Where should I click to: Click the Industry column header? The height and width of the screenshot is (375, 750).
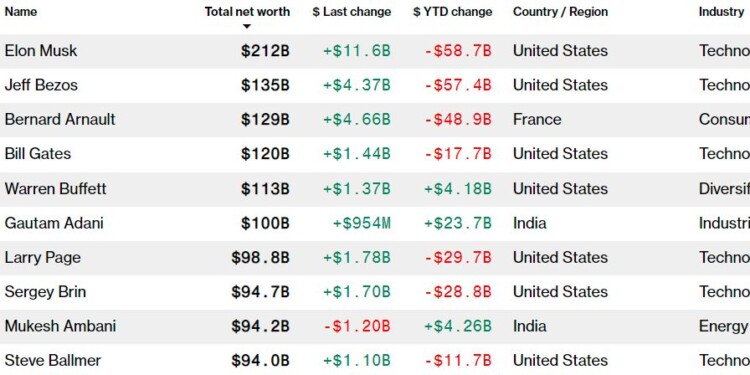[721, 11]
